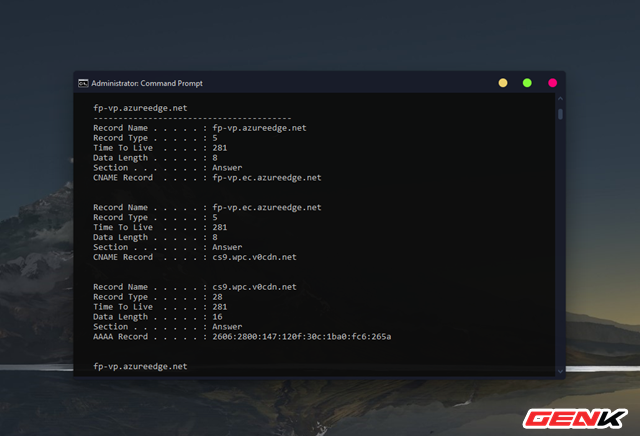Click the top fp-vp.azureedge.net header line
Image resolution: width=640 pixels, height=436 pixels.
coord(140,108)
